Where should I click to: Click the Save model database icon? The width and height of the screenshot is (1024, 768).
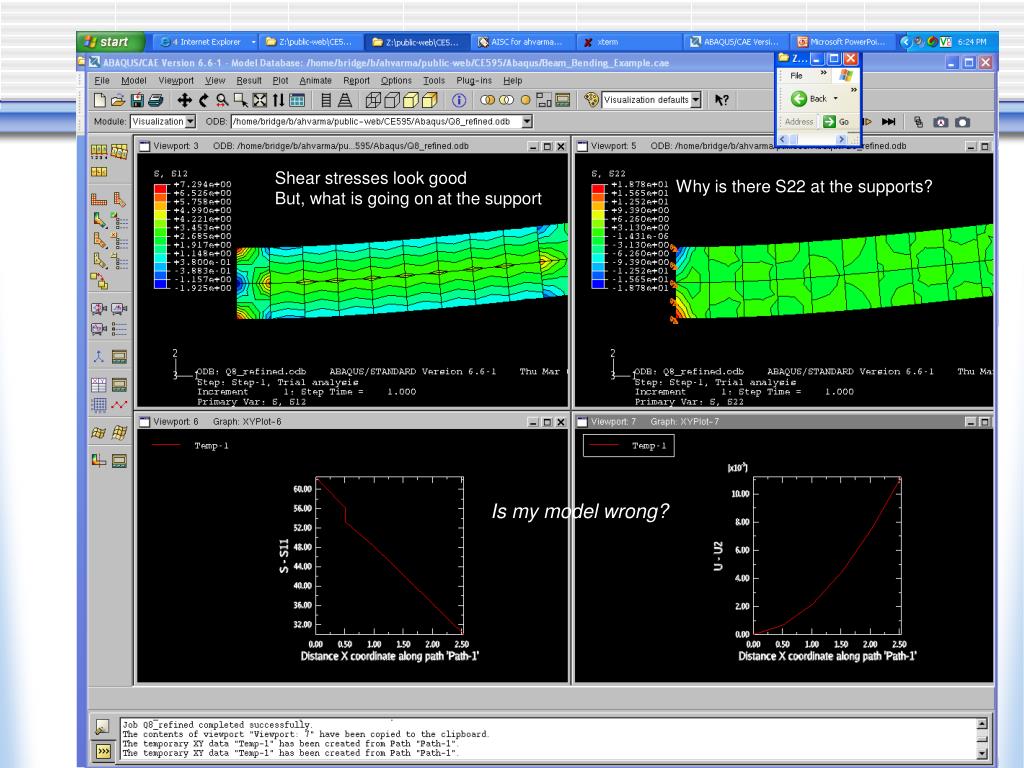pyautogui.click(x=137, y=101)
